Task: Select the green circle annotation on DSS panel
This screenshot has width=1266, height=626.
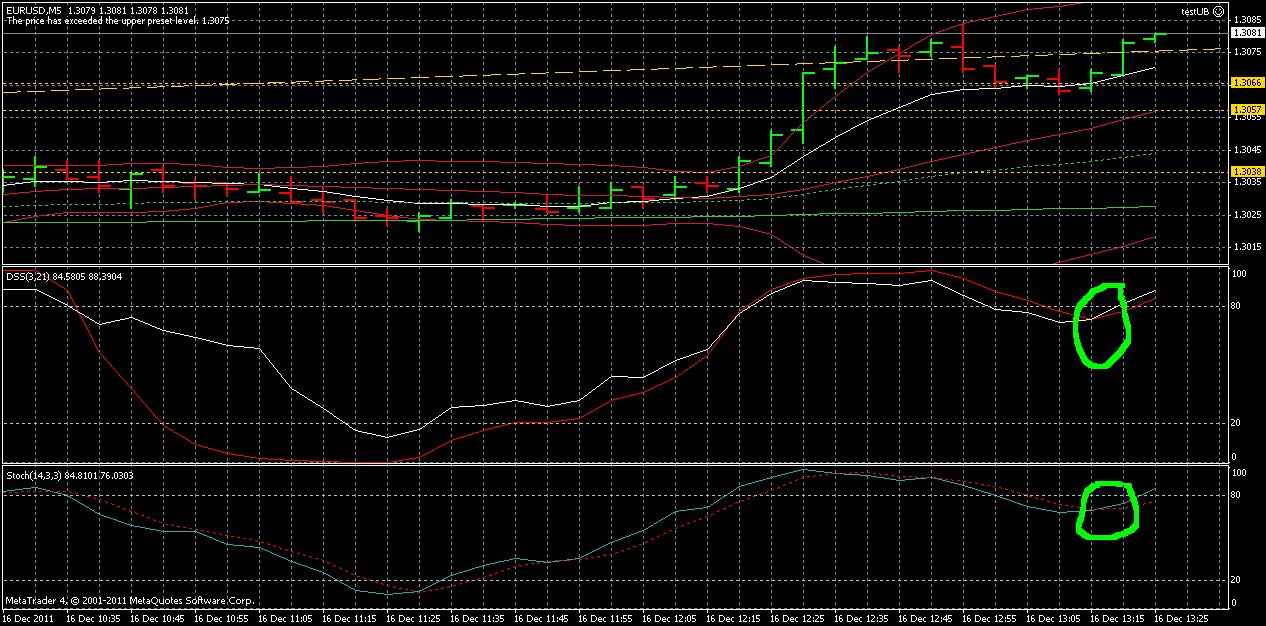Action: pyautogui.click(x=1102, y=325)
